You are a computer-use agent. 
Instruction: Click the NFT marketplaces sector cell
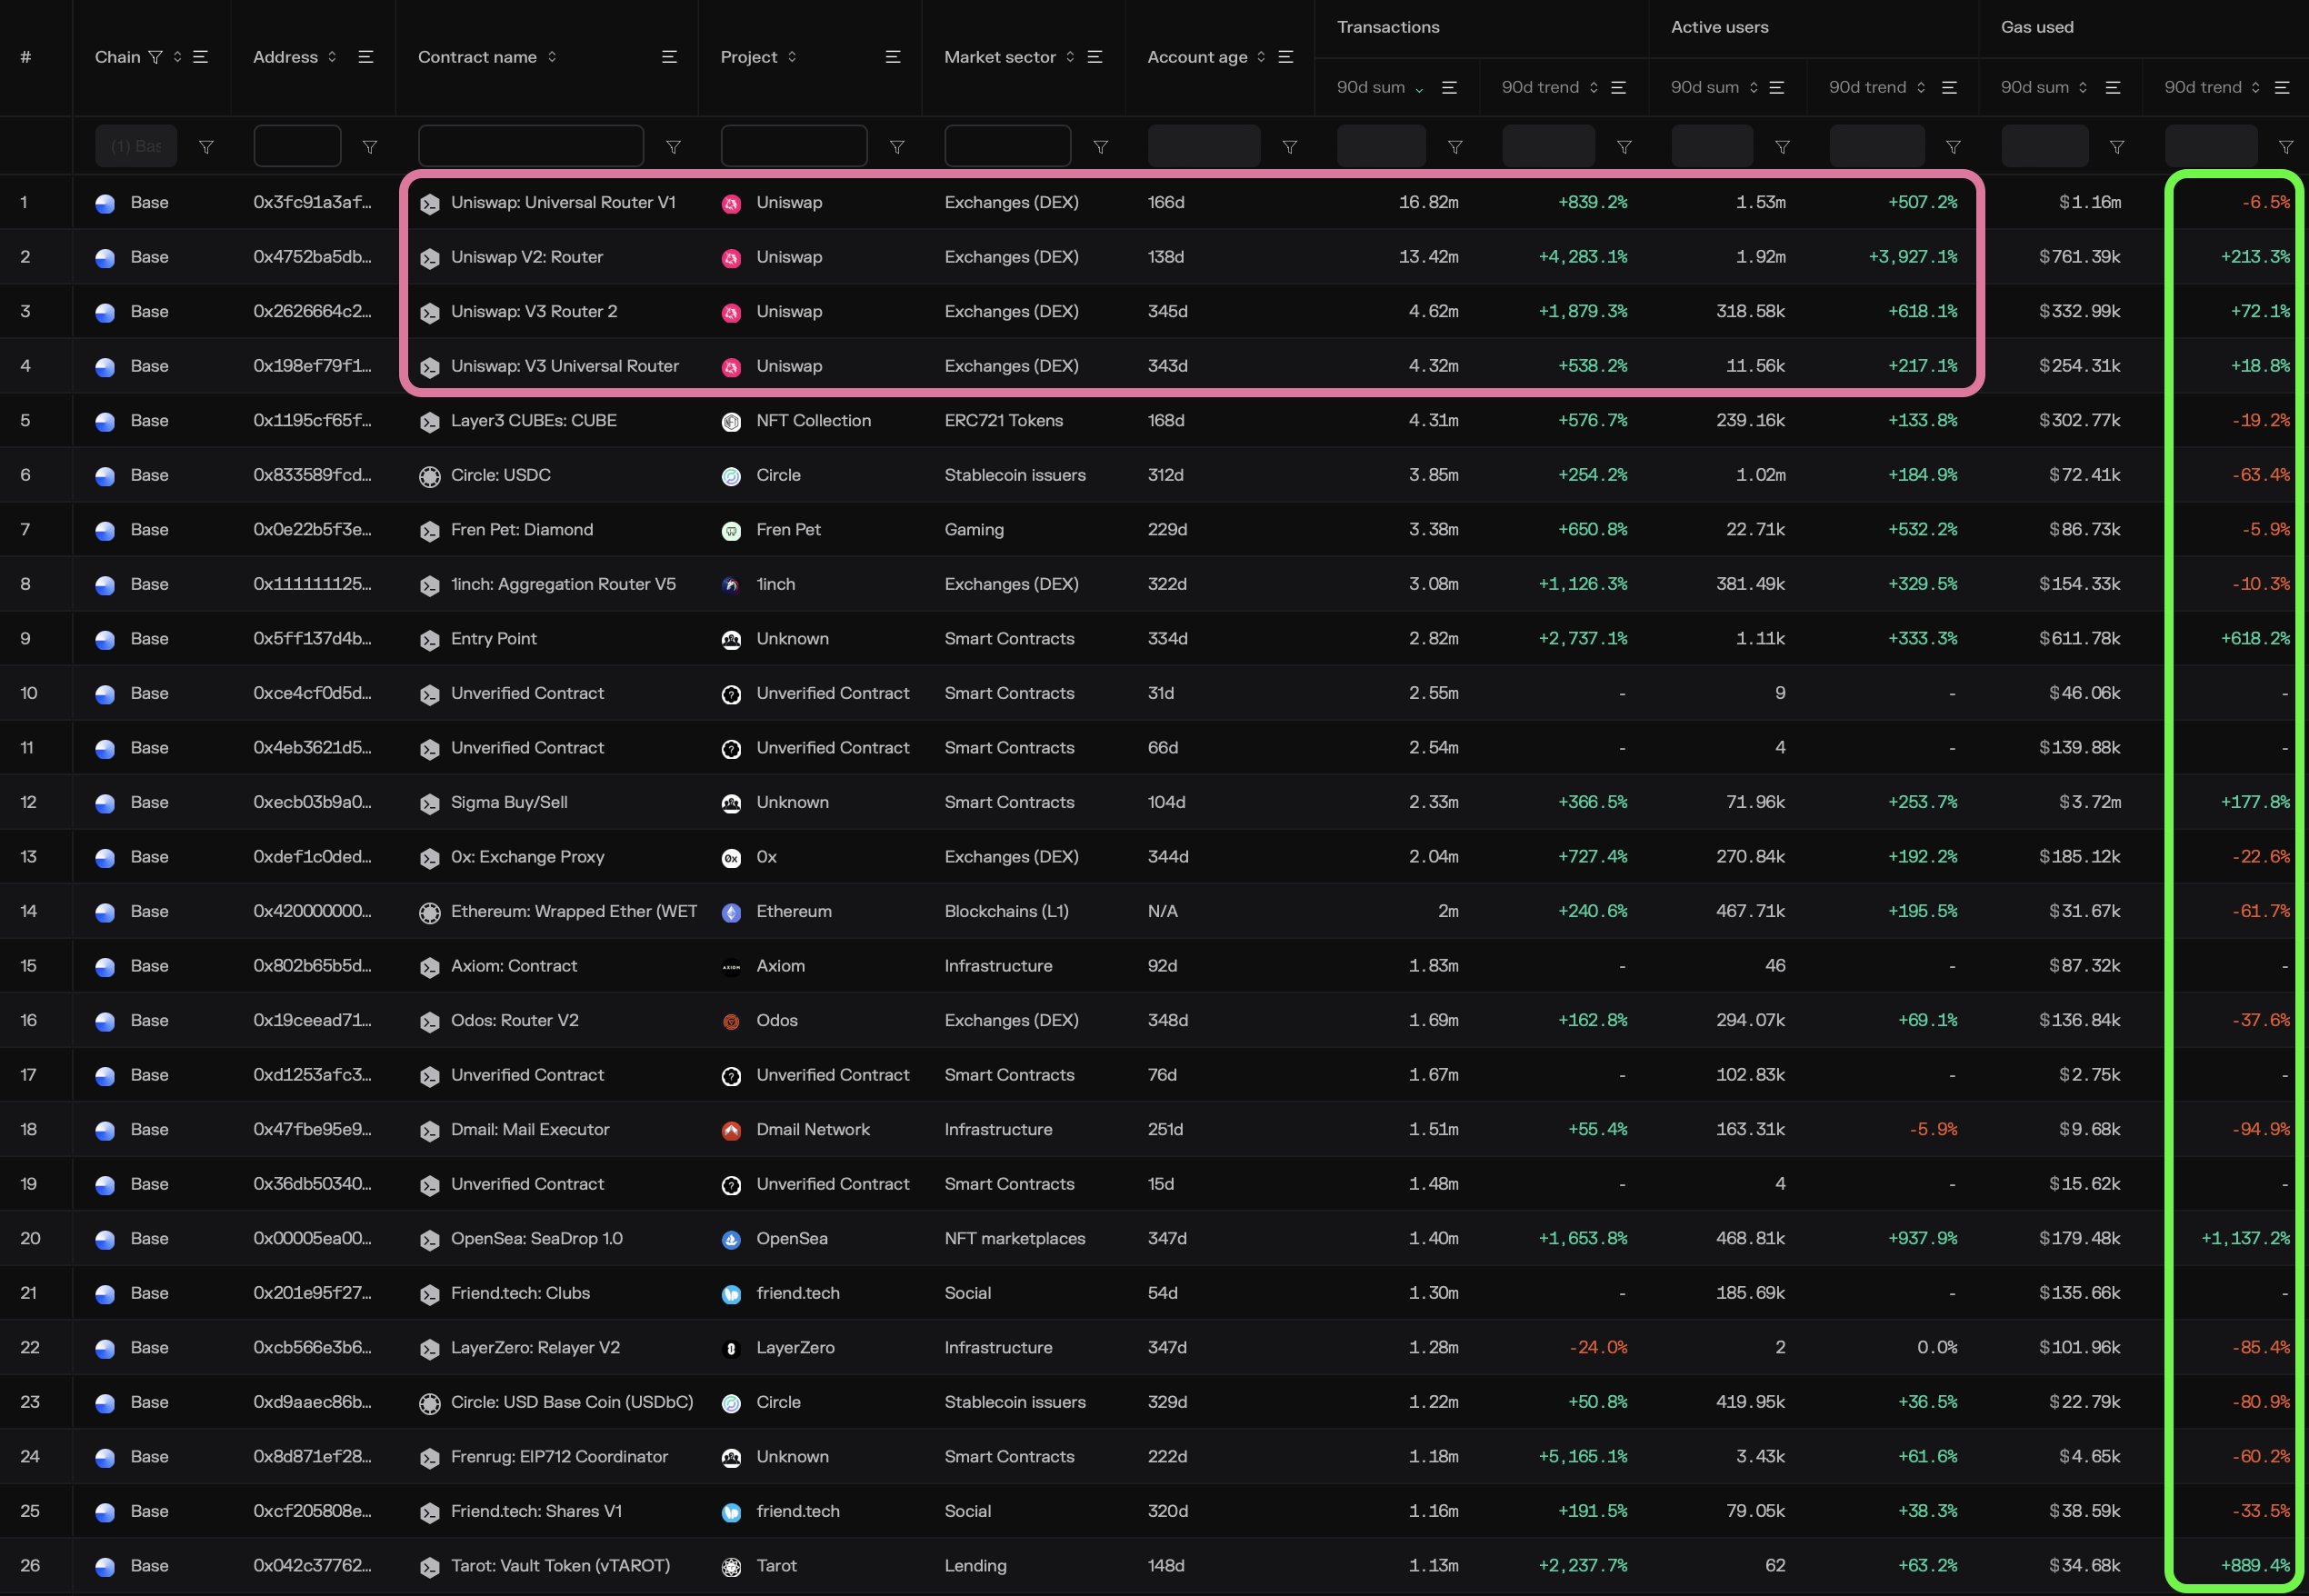click(x=1015, y=1239)
